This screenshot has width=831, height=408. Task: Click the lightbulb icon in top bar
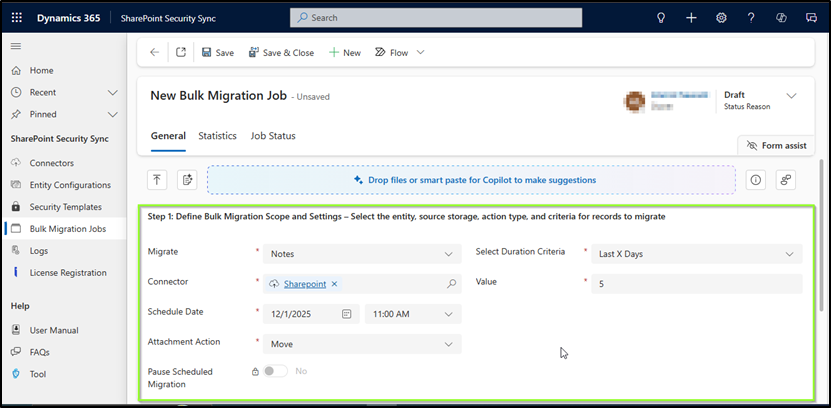click(660, 18)
